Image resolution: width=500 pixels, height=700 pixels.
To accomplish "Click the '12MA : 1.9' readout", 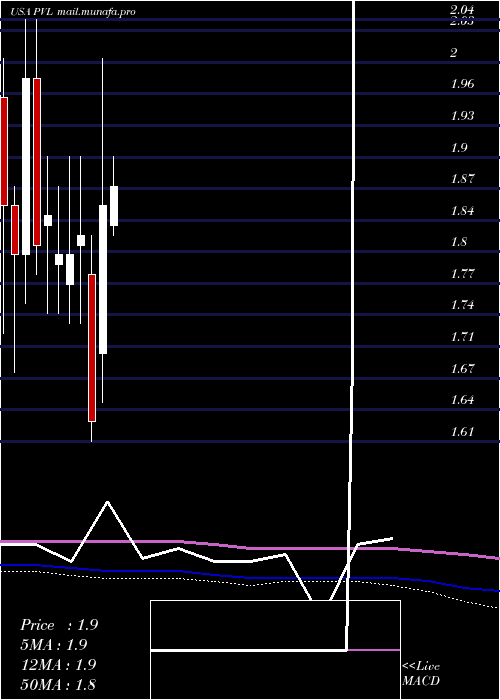I will [x=59, y=665].
